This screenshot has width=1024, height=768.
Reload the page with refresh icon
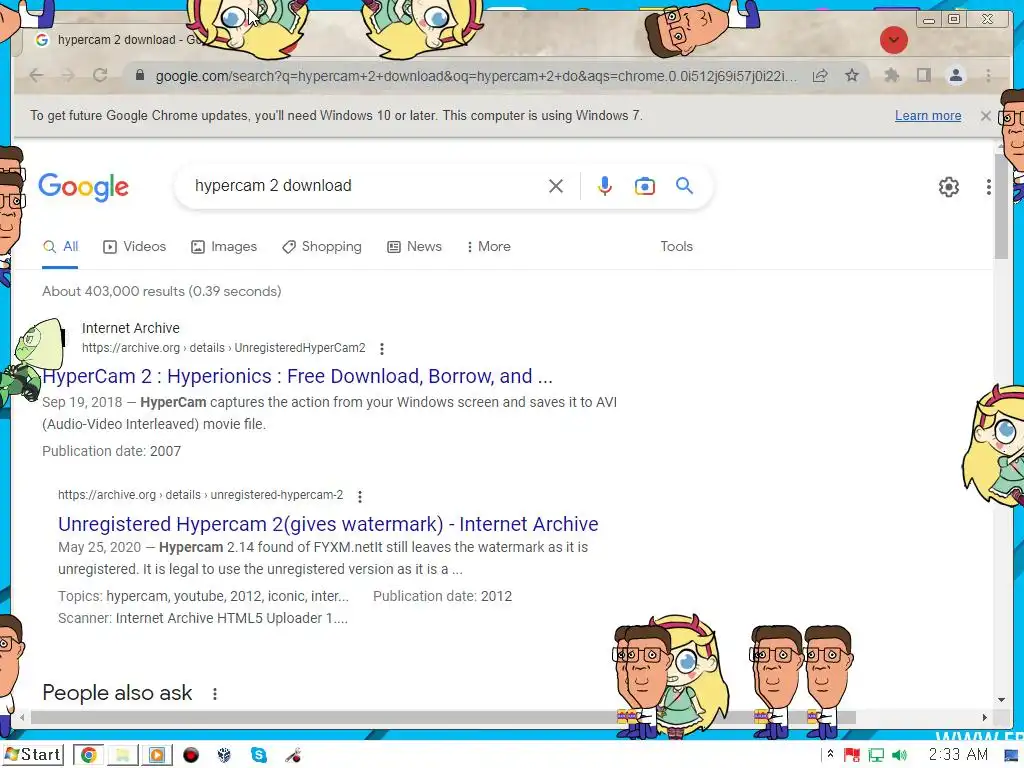click(100, 76)
